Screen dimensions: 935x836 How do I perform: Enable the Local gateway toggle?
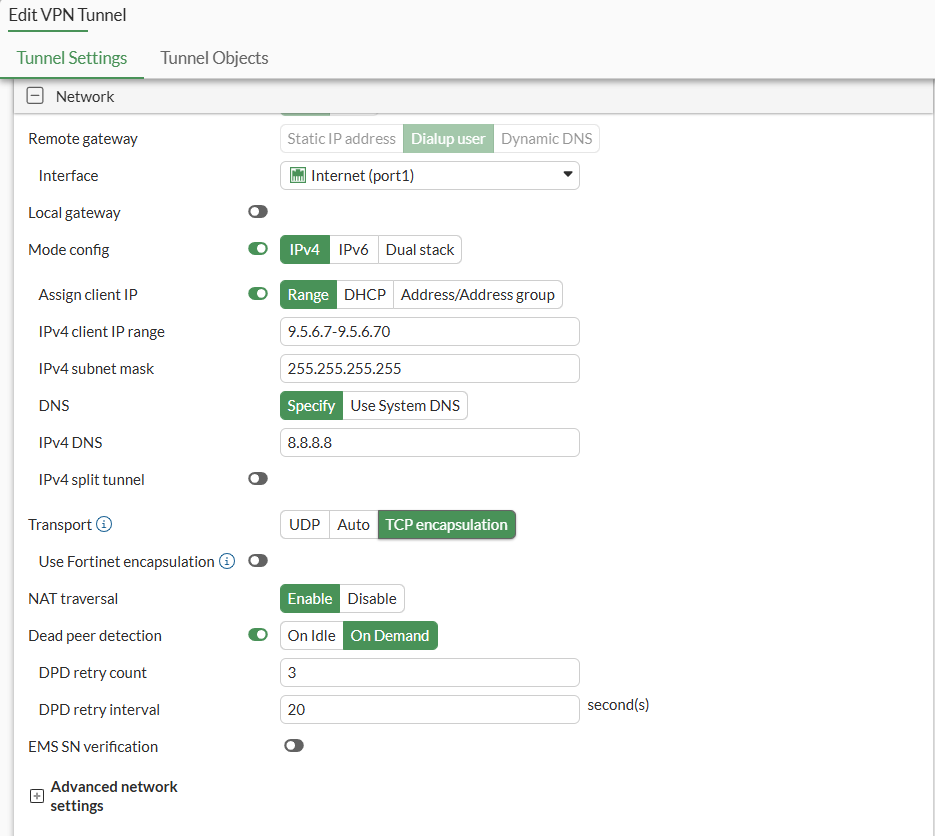pos(258,211)
